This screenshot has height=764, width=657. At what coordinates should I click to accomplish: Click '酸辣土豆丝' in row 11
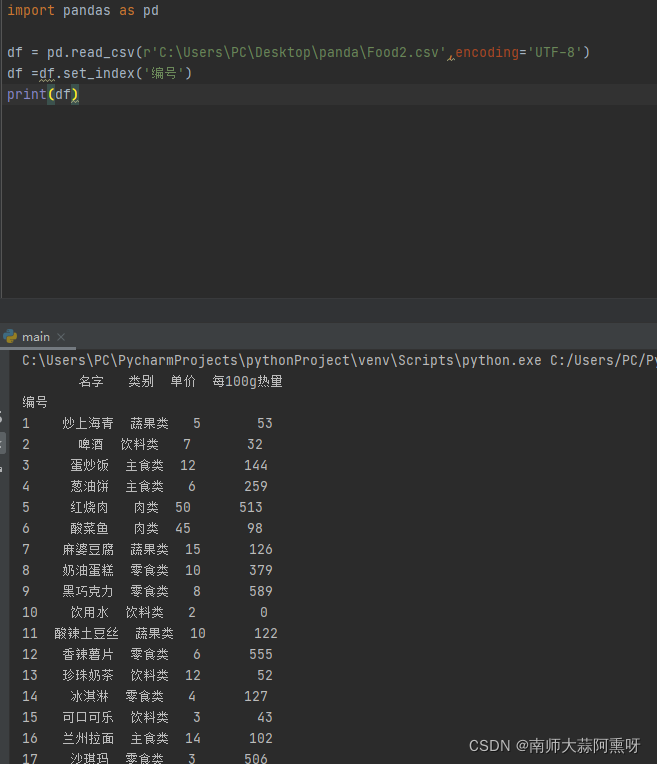(x=86, y=633)
